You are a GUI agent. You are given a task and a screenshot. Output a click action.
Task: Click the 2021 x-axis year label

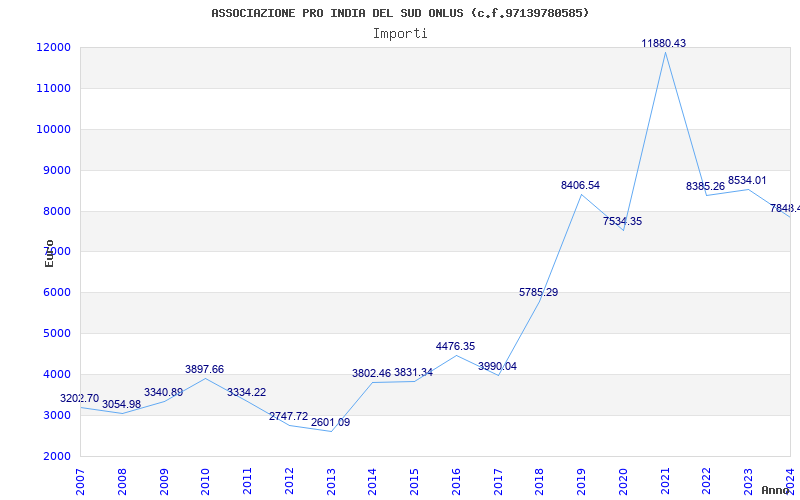[x=665, y=482]
